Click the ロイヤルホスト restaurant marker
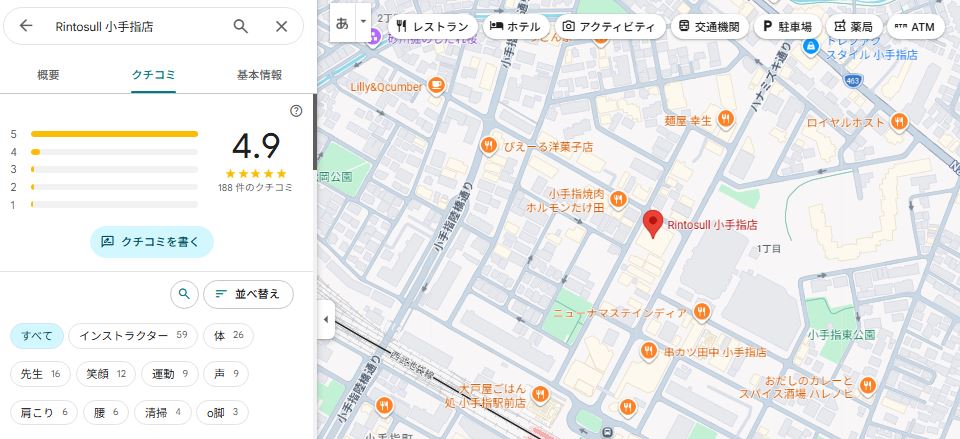Image resolution: width=960 pixels, height=439 pixels. point(899,122)
